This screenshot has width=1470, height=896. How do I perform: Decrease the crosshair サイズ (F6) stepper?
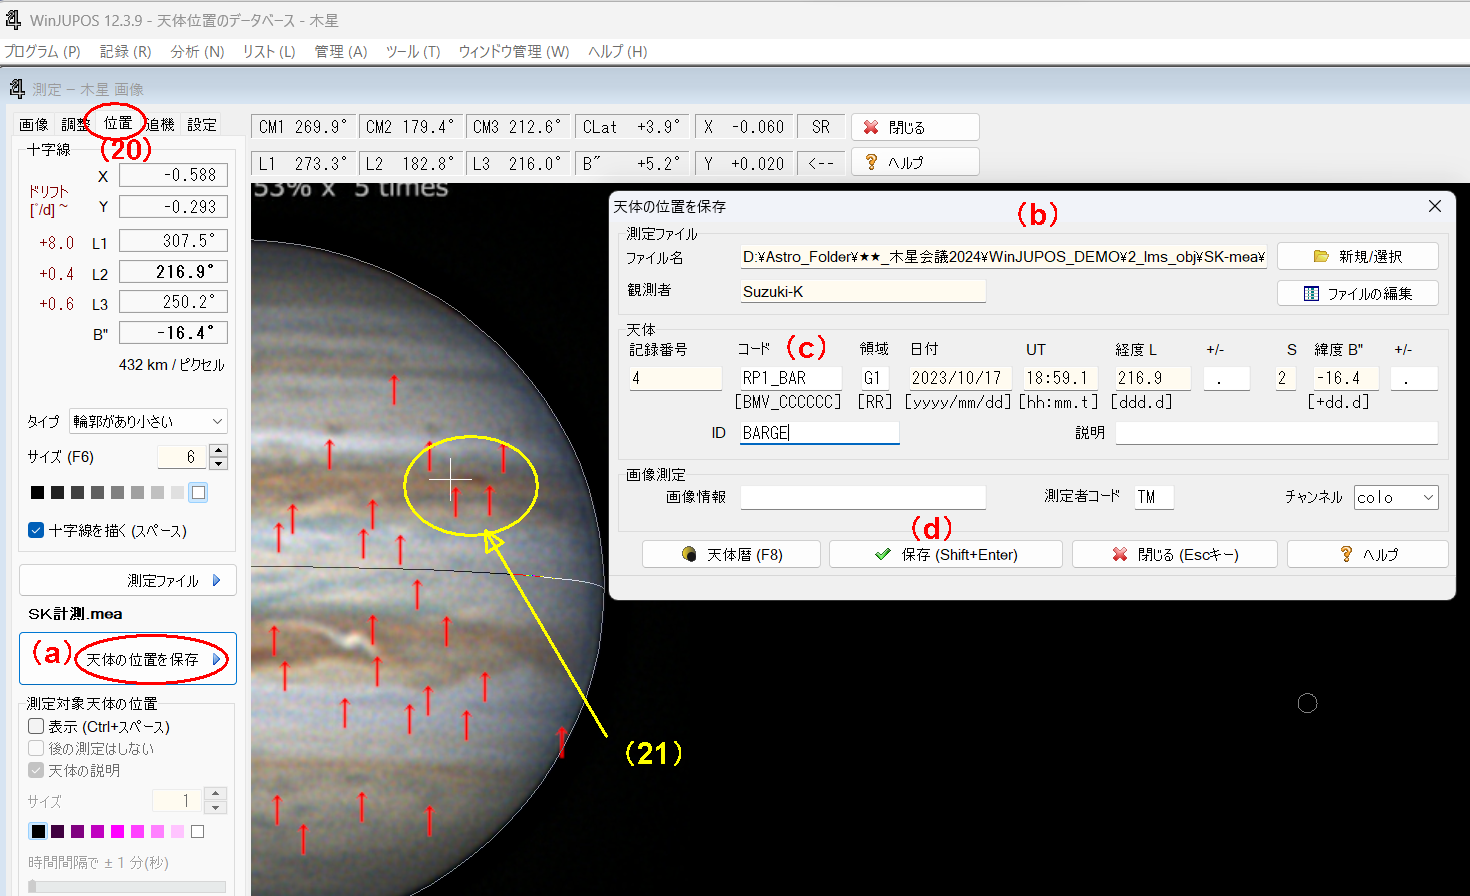click(219, 463)
